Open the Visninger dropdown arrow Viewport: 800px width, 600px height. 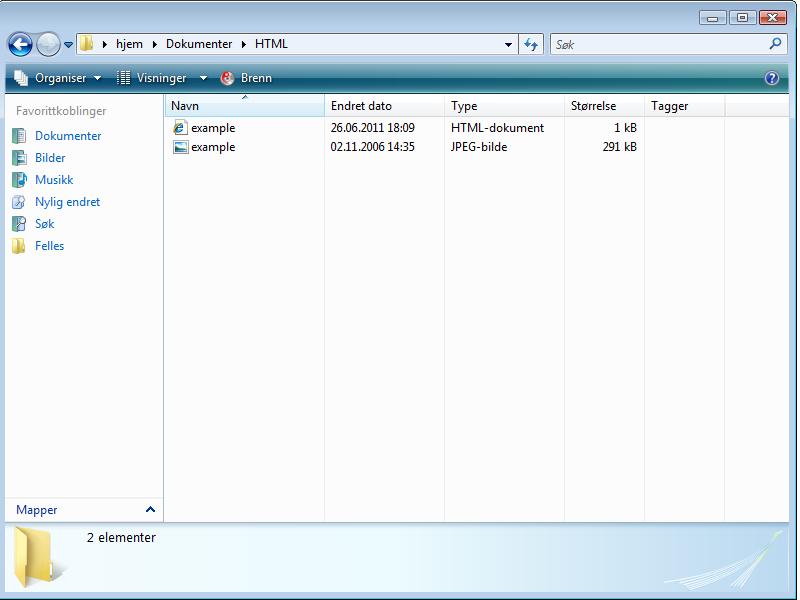coord(203,78)
